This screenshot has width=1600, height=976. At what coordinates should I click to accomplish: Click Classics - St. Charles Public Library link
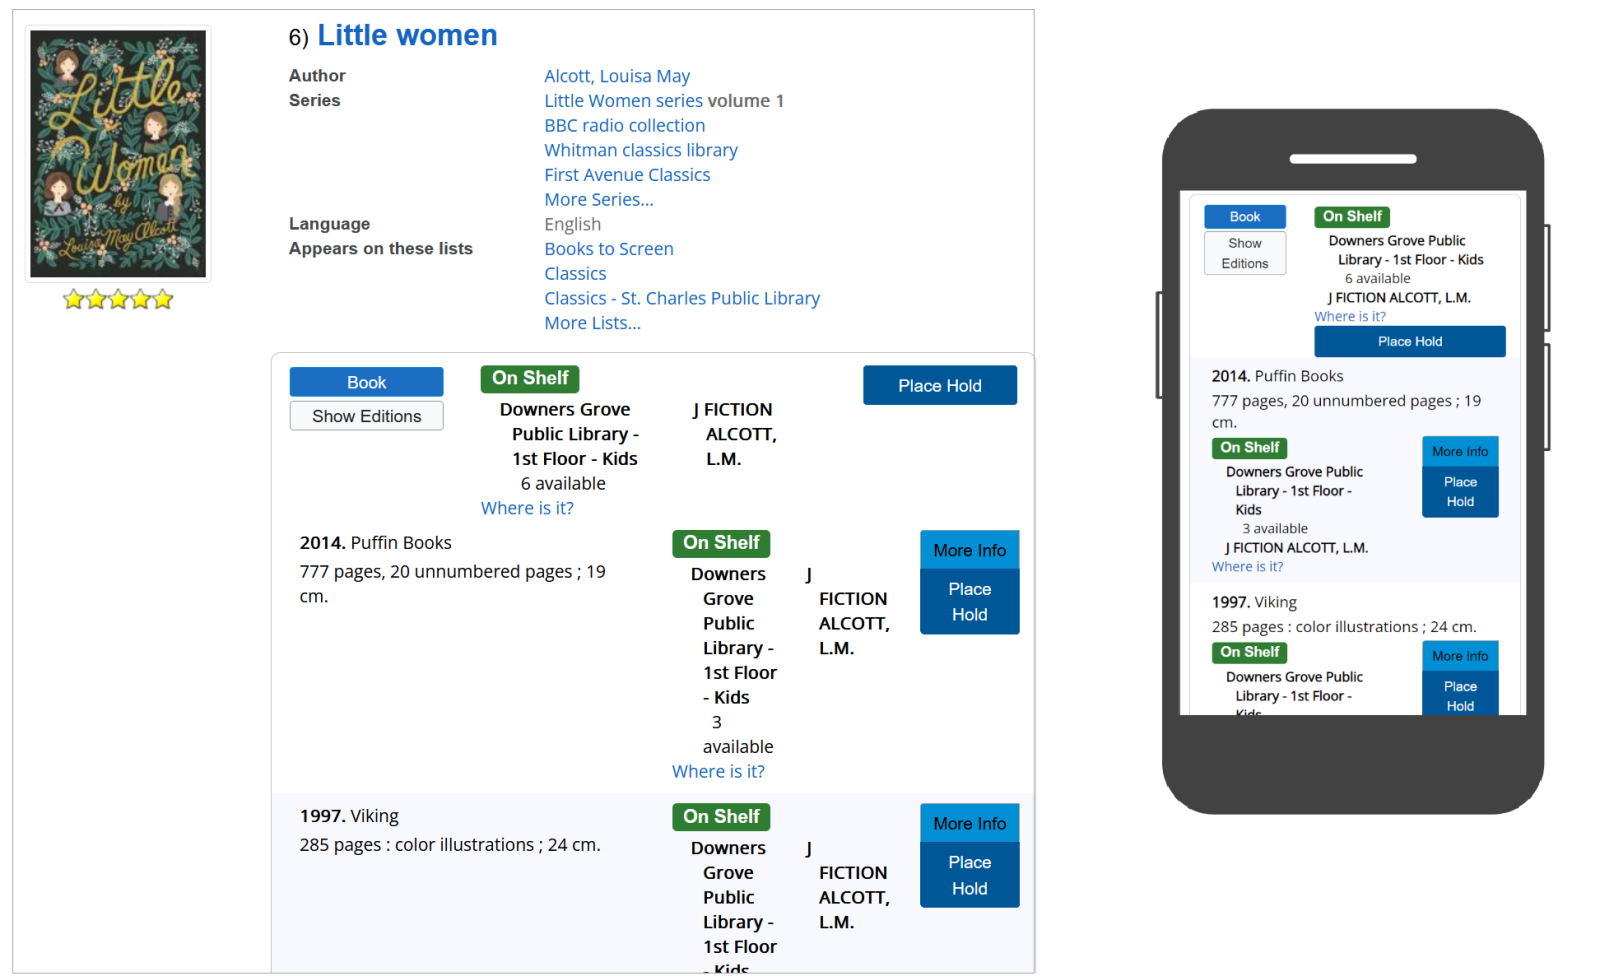[681, 298]
